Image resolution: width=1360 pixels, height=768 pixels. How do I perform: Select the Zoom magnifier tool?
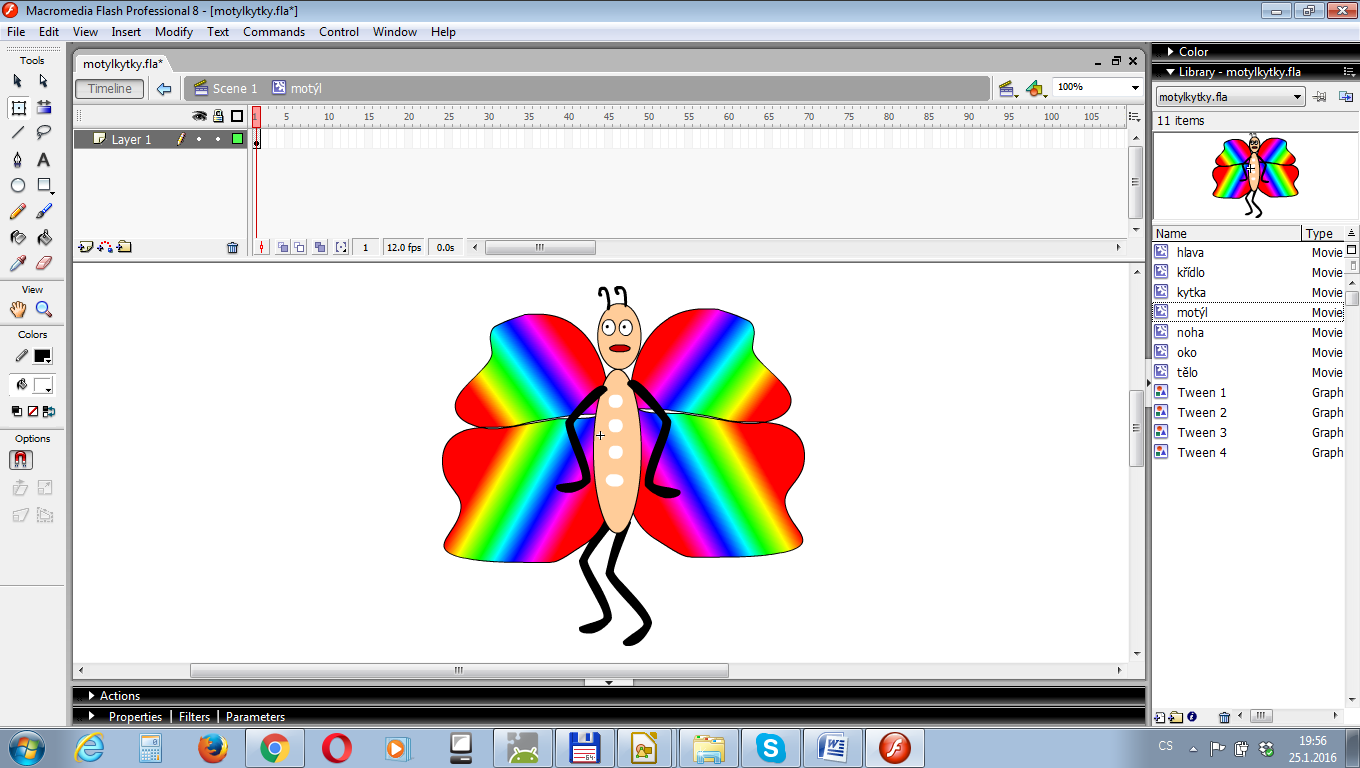click(44, 309)
